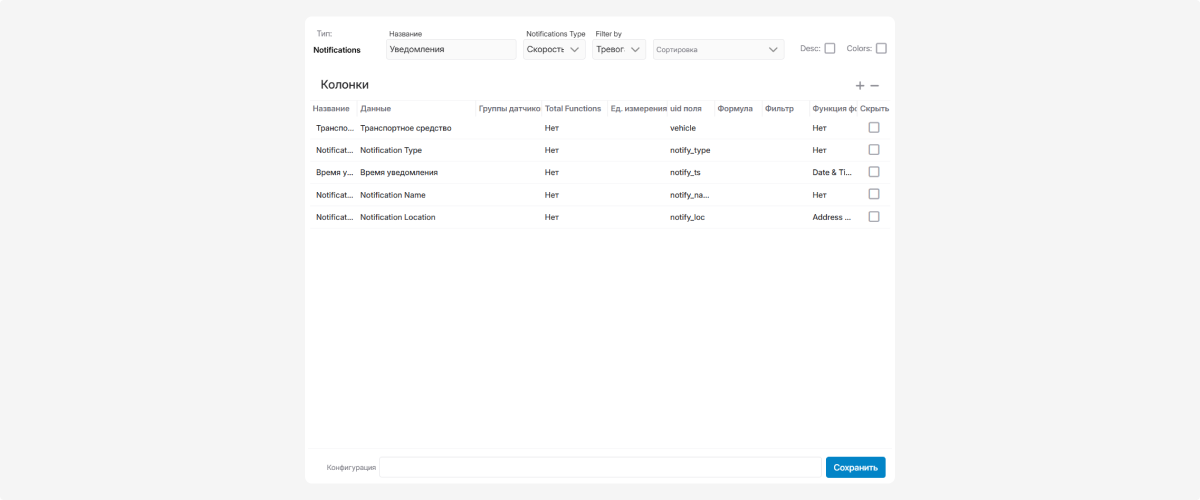Click the Date & Ti... function cell
1200x500 pixels.
(x=832, y=172)
